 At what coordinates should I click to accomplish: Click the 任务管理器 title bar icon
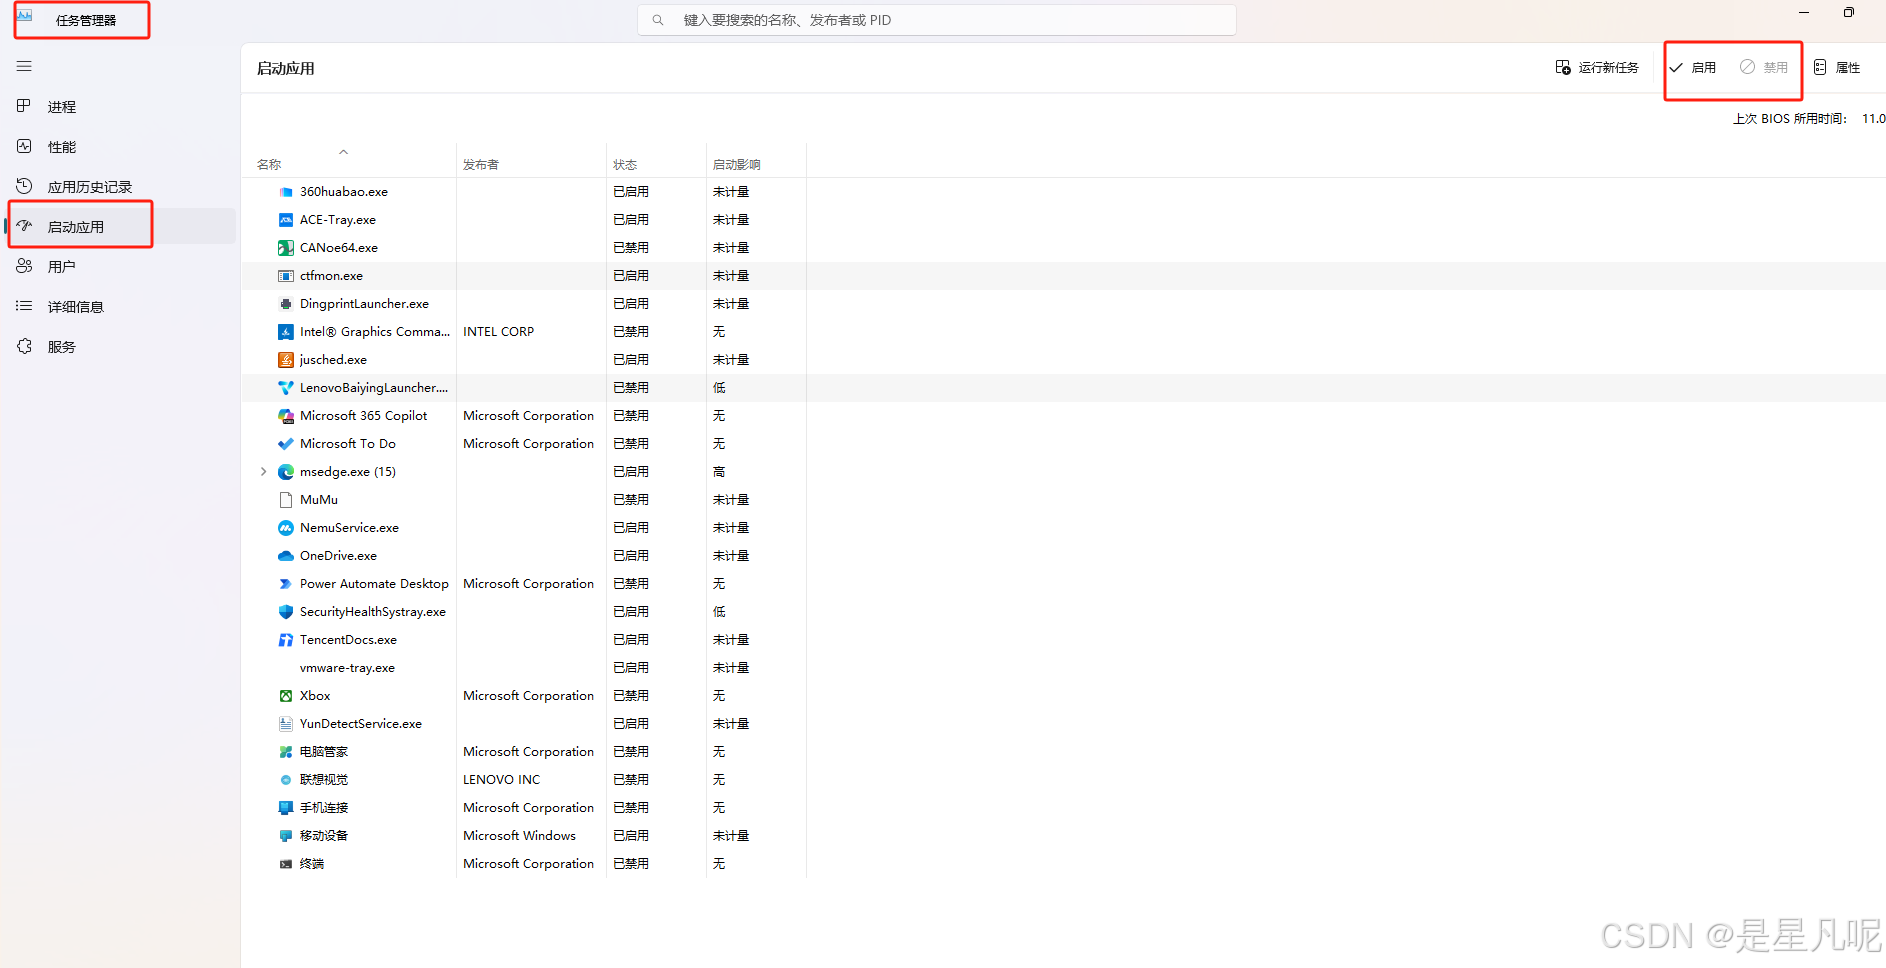(24, 17)
